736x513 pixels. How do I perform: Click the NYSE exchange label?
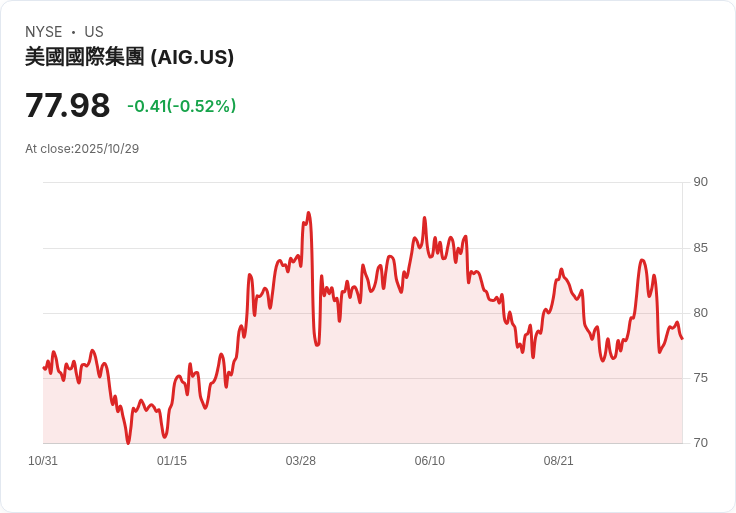(x=44, y=32)
